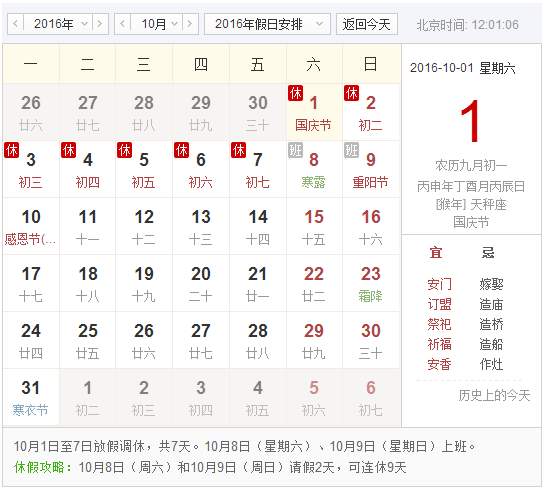The image size is (547, 490).
Task: Click the 返回今天 button
Action: coord(367,24)
